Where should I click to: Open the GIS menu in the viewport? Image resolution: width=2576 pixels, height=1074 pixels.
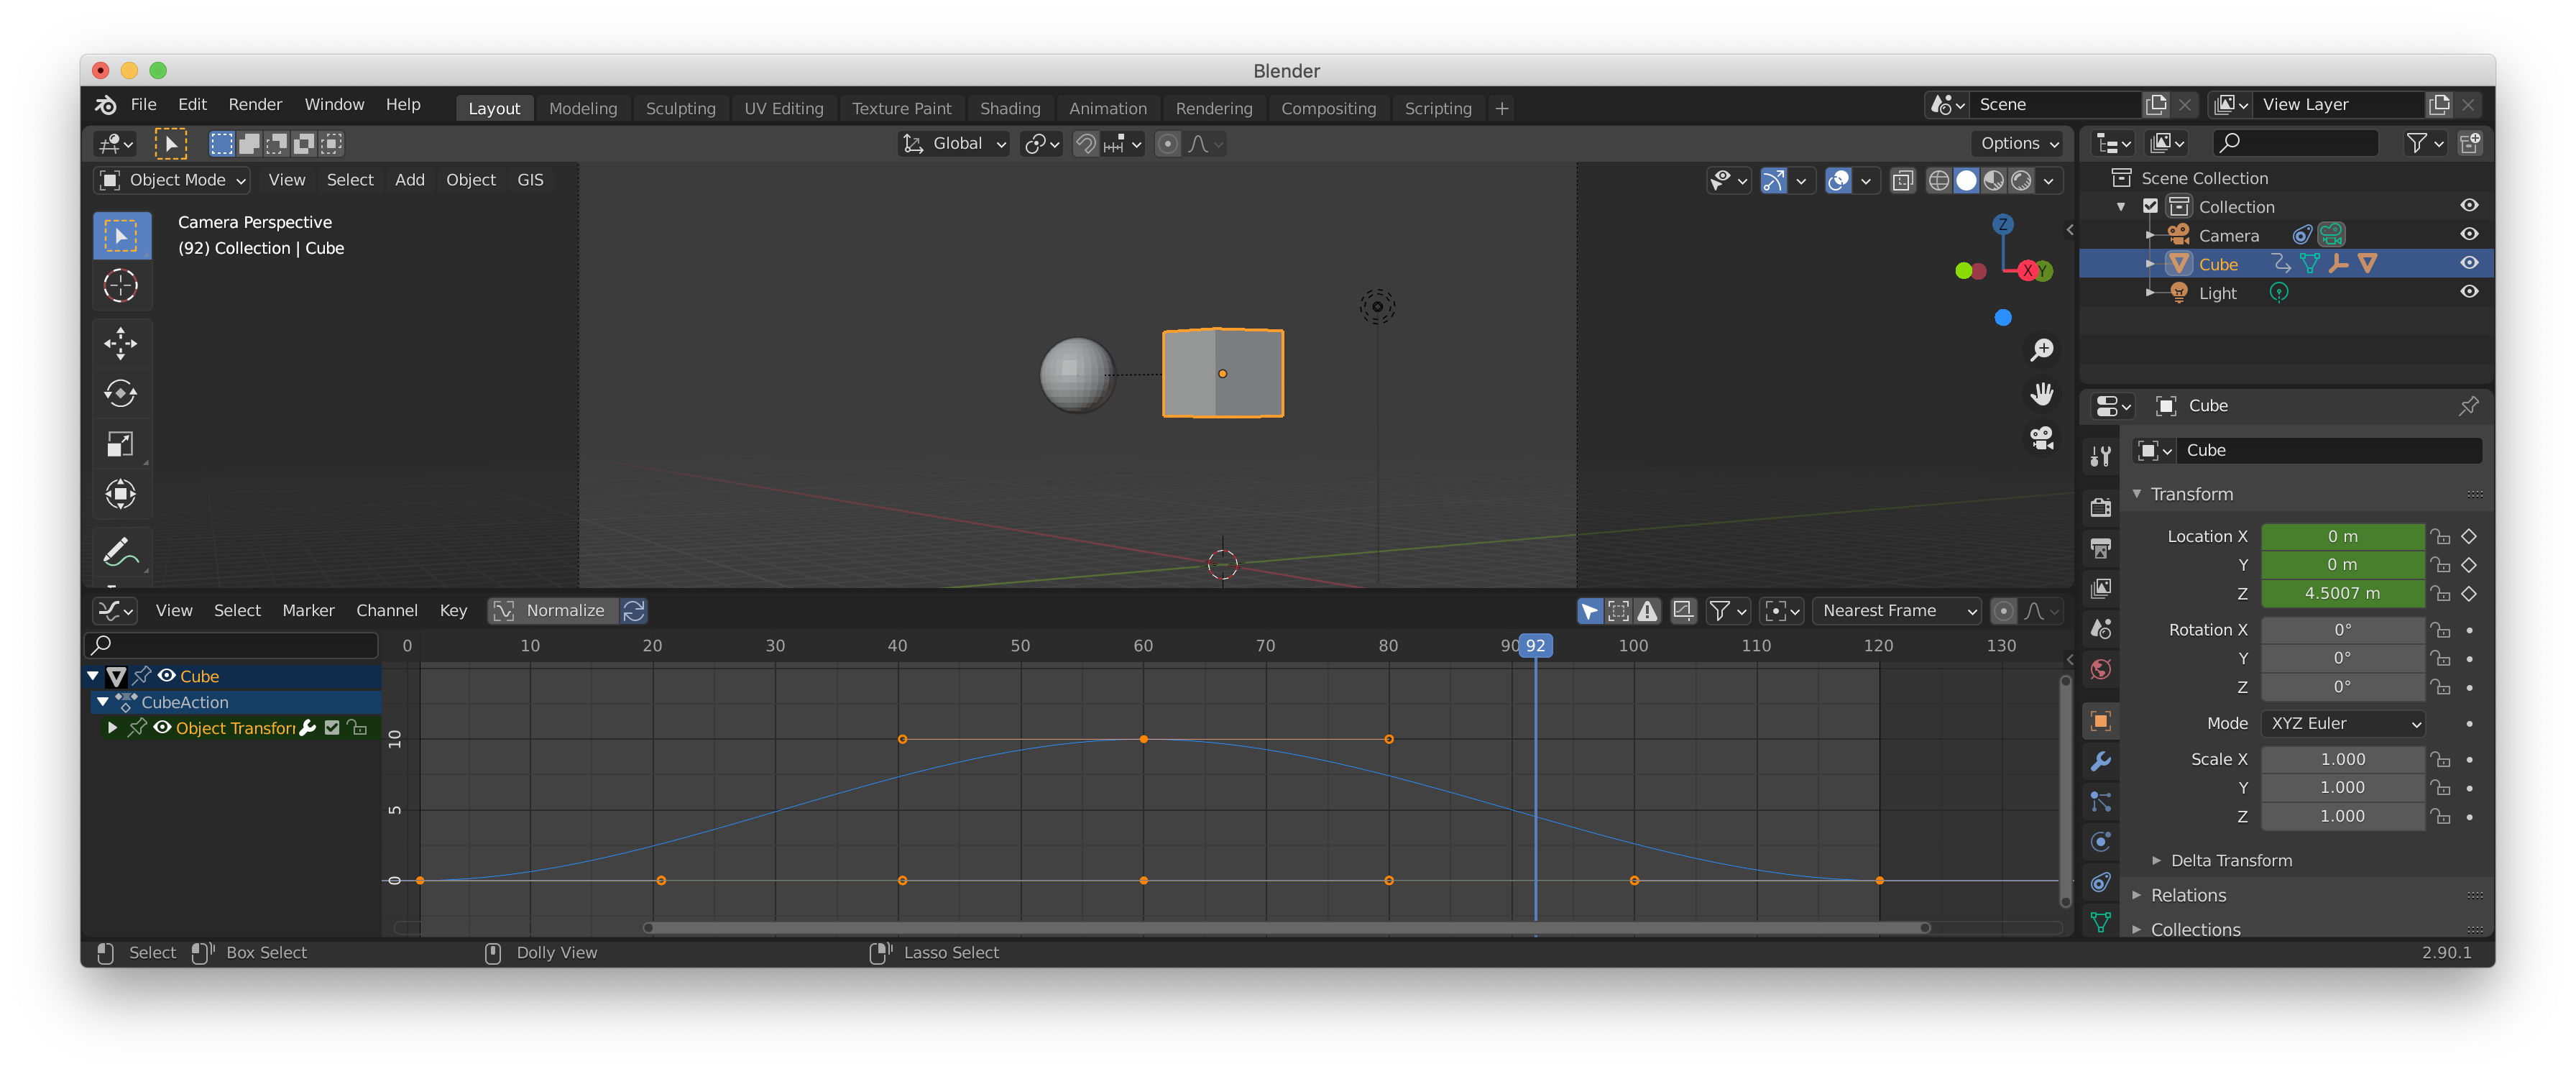click(530, 180)
